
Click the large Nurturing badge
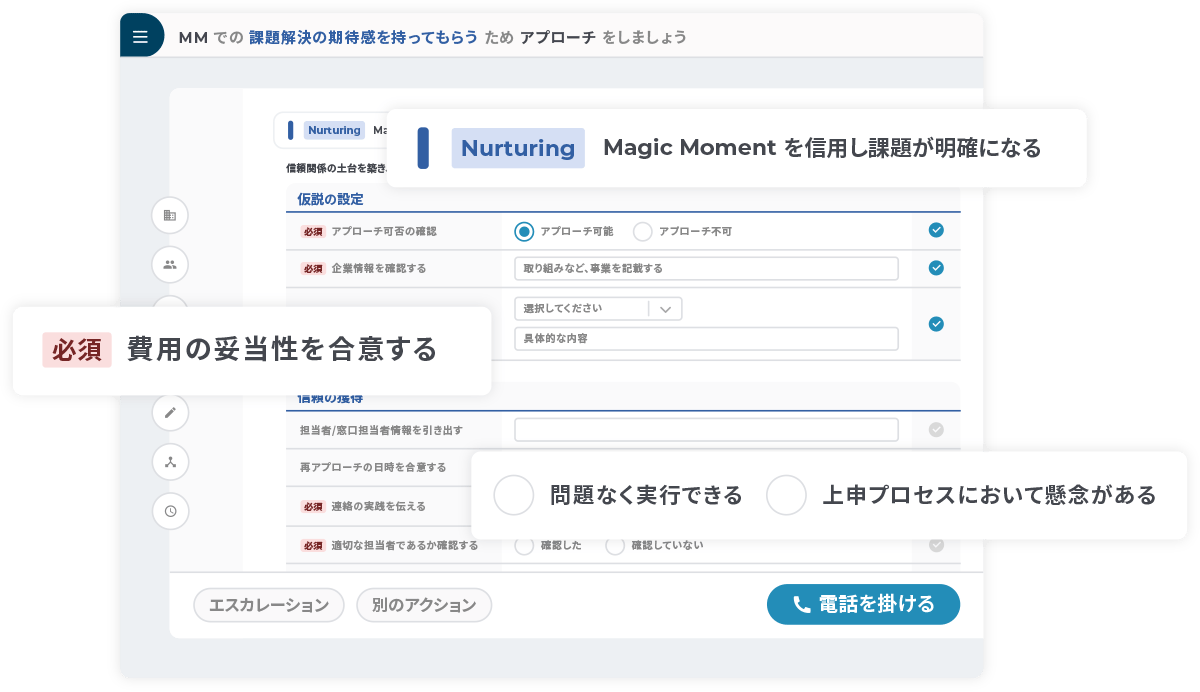click(x=518, y=148)
